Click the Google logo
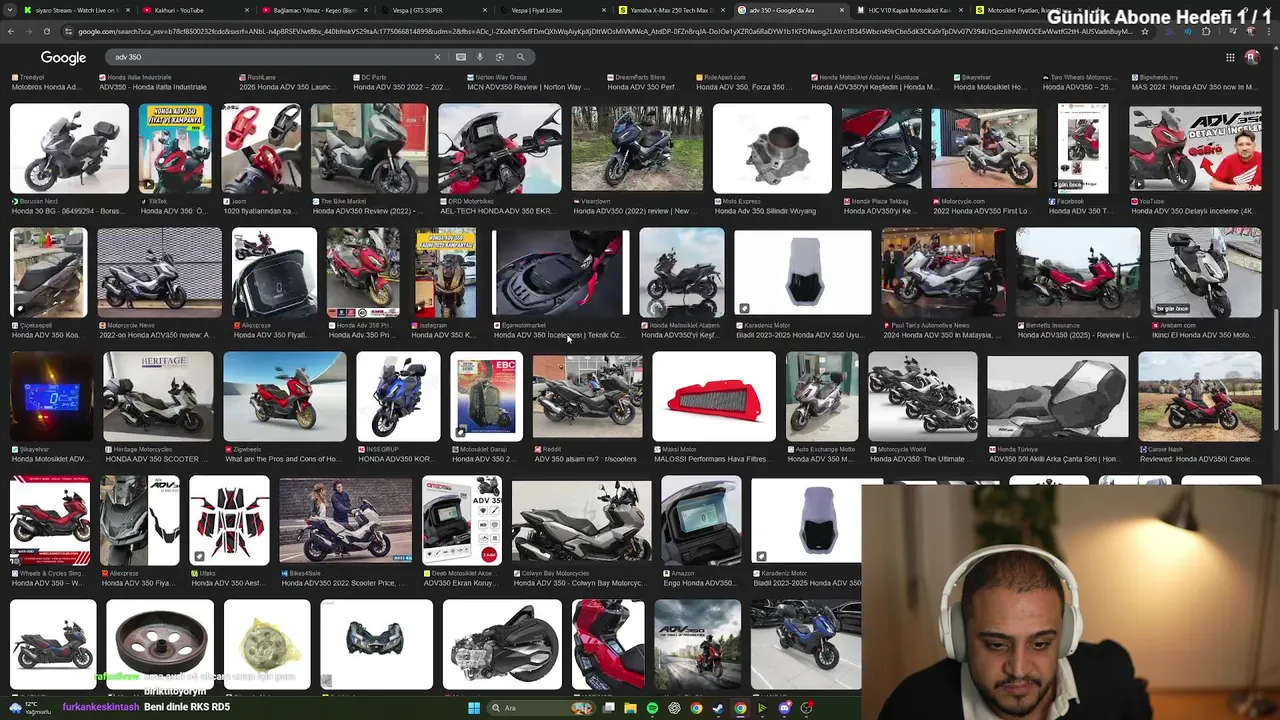Viewport: 1280px width, 720px height. [63, 57]
